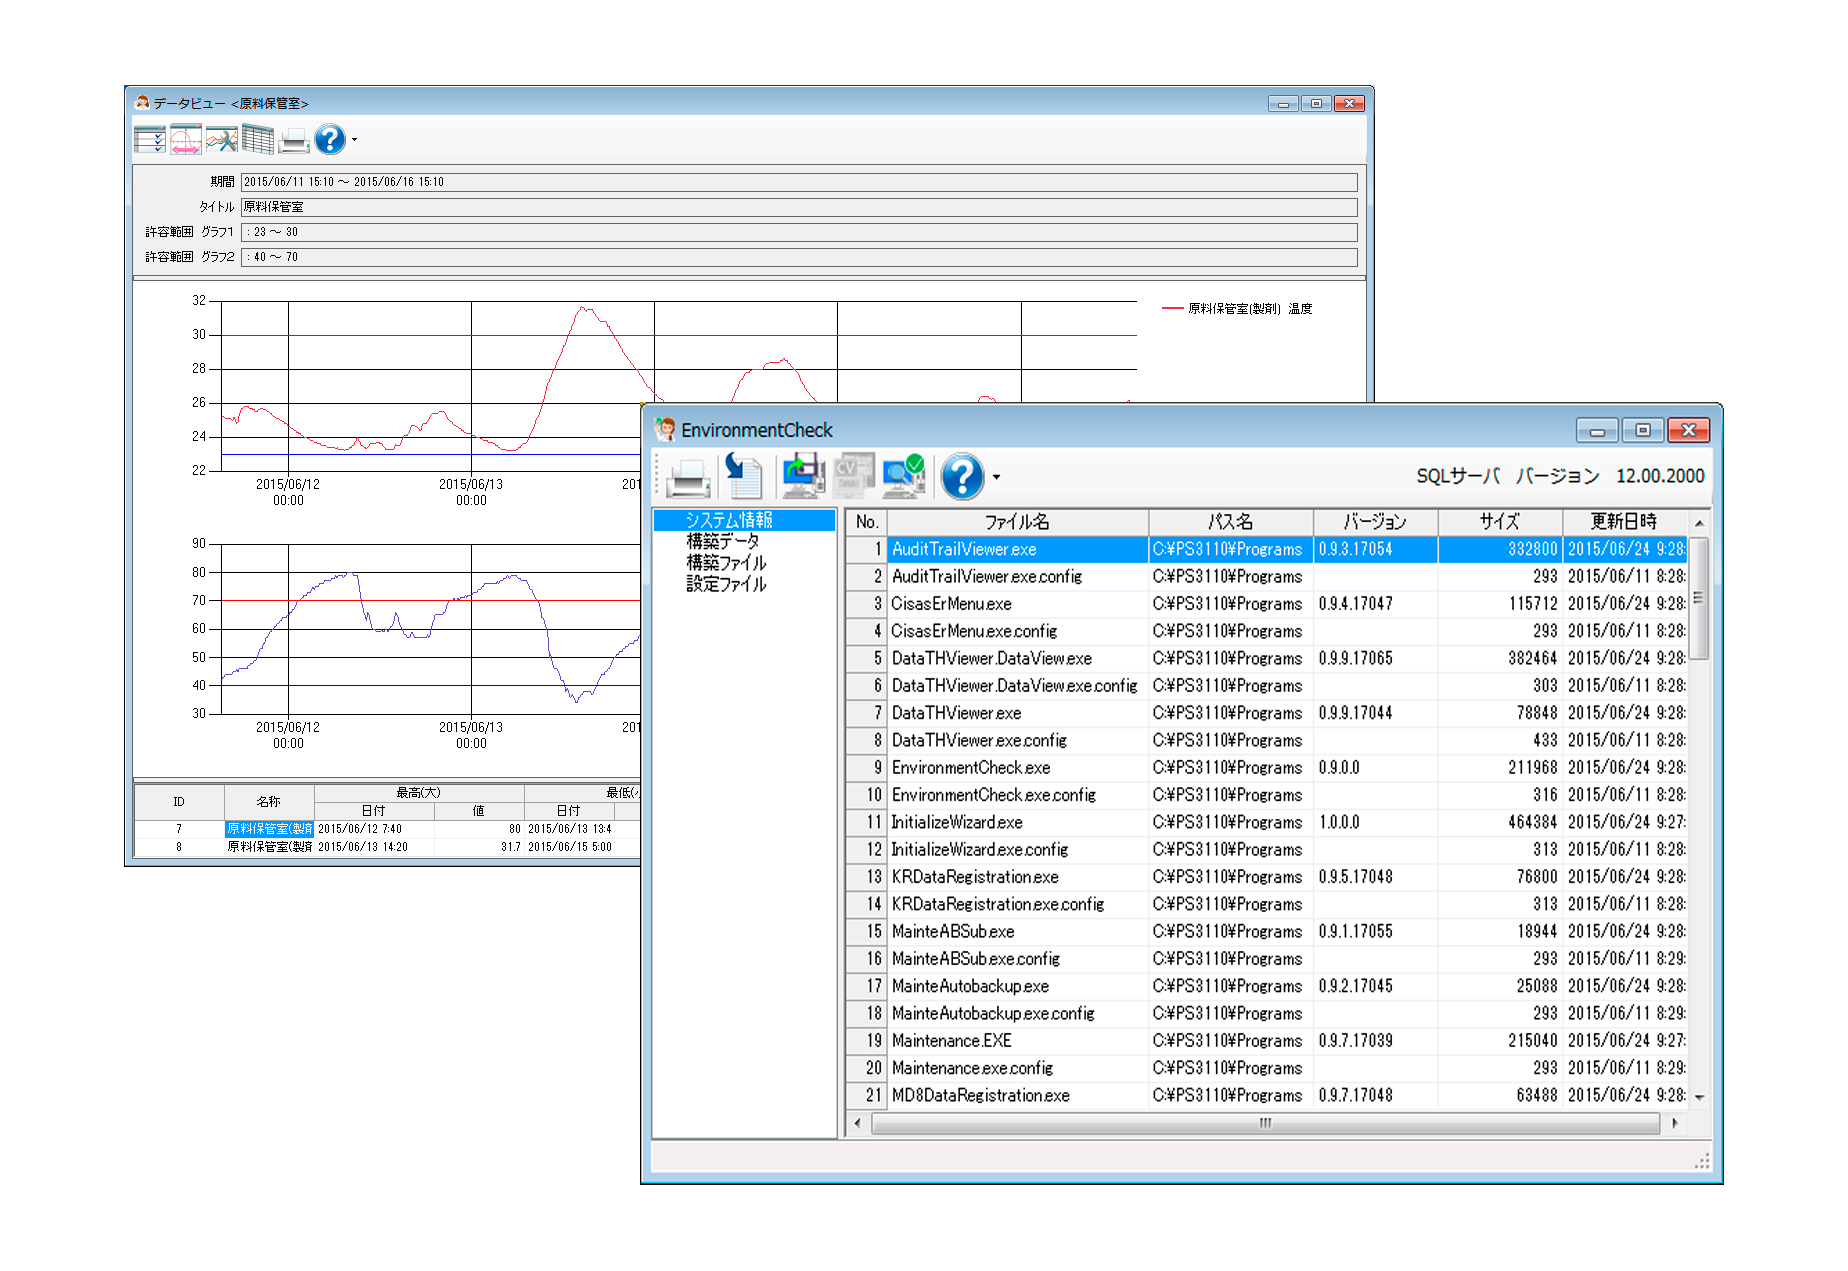Click the No. column header
The image size is (1848, 1271).
click(x=867, y=522)
